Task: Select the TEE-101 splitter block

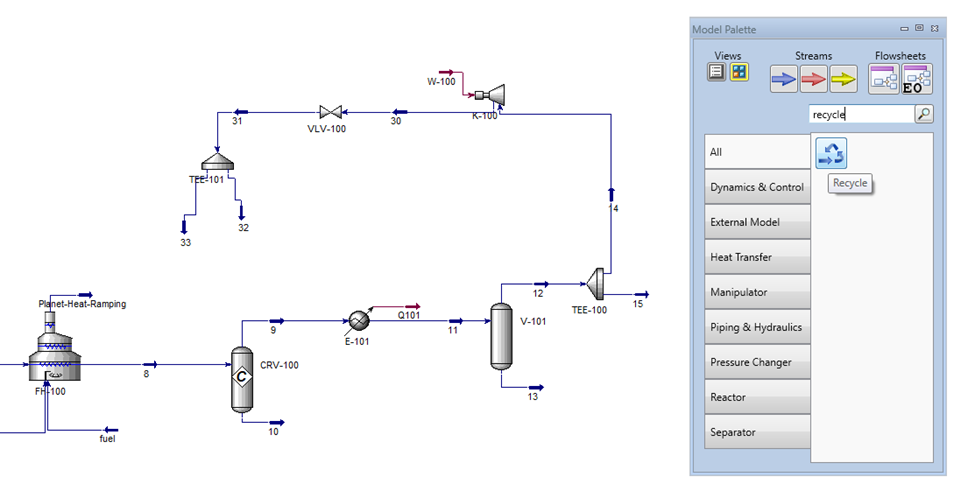Action: [218, 163]
